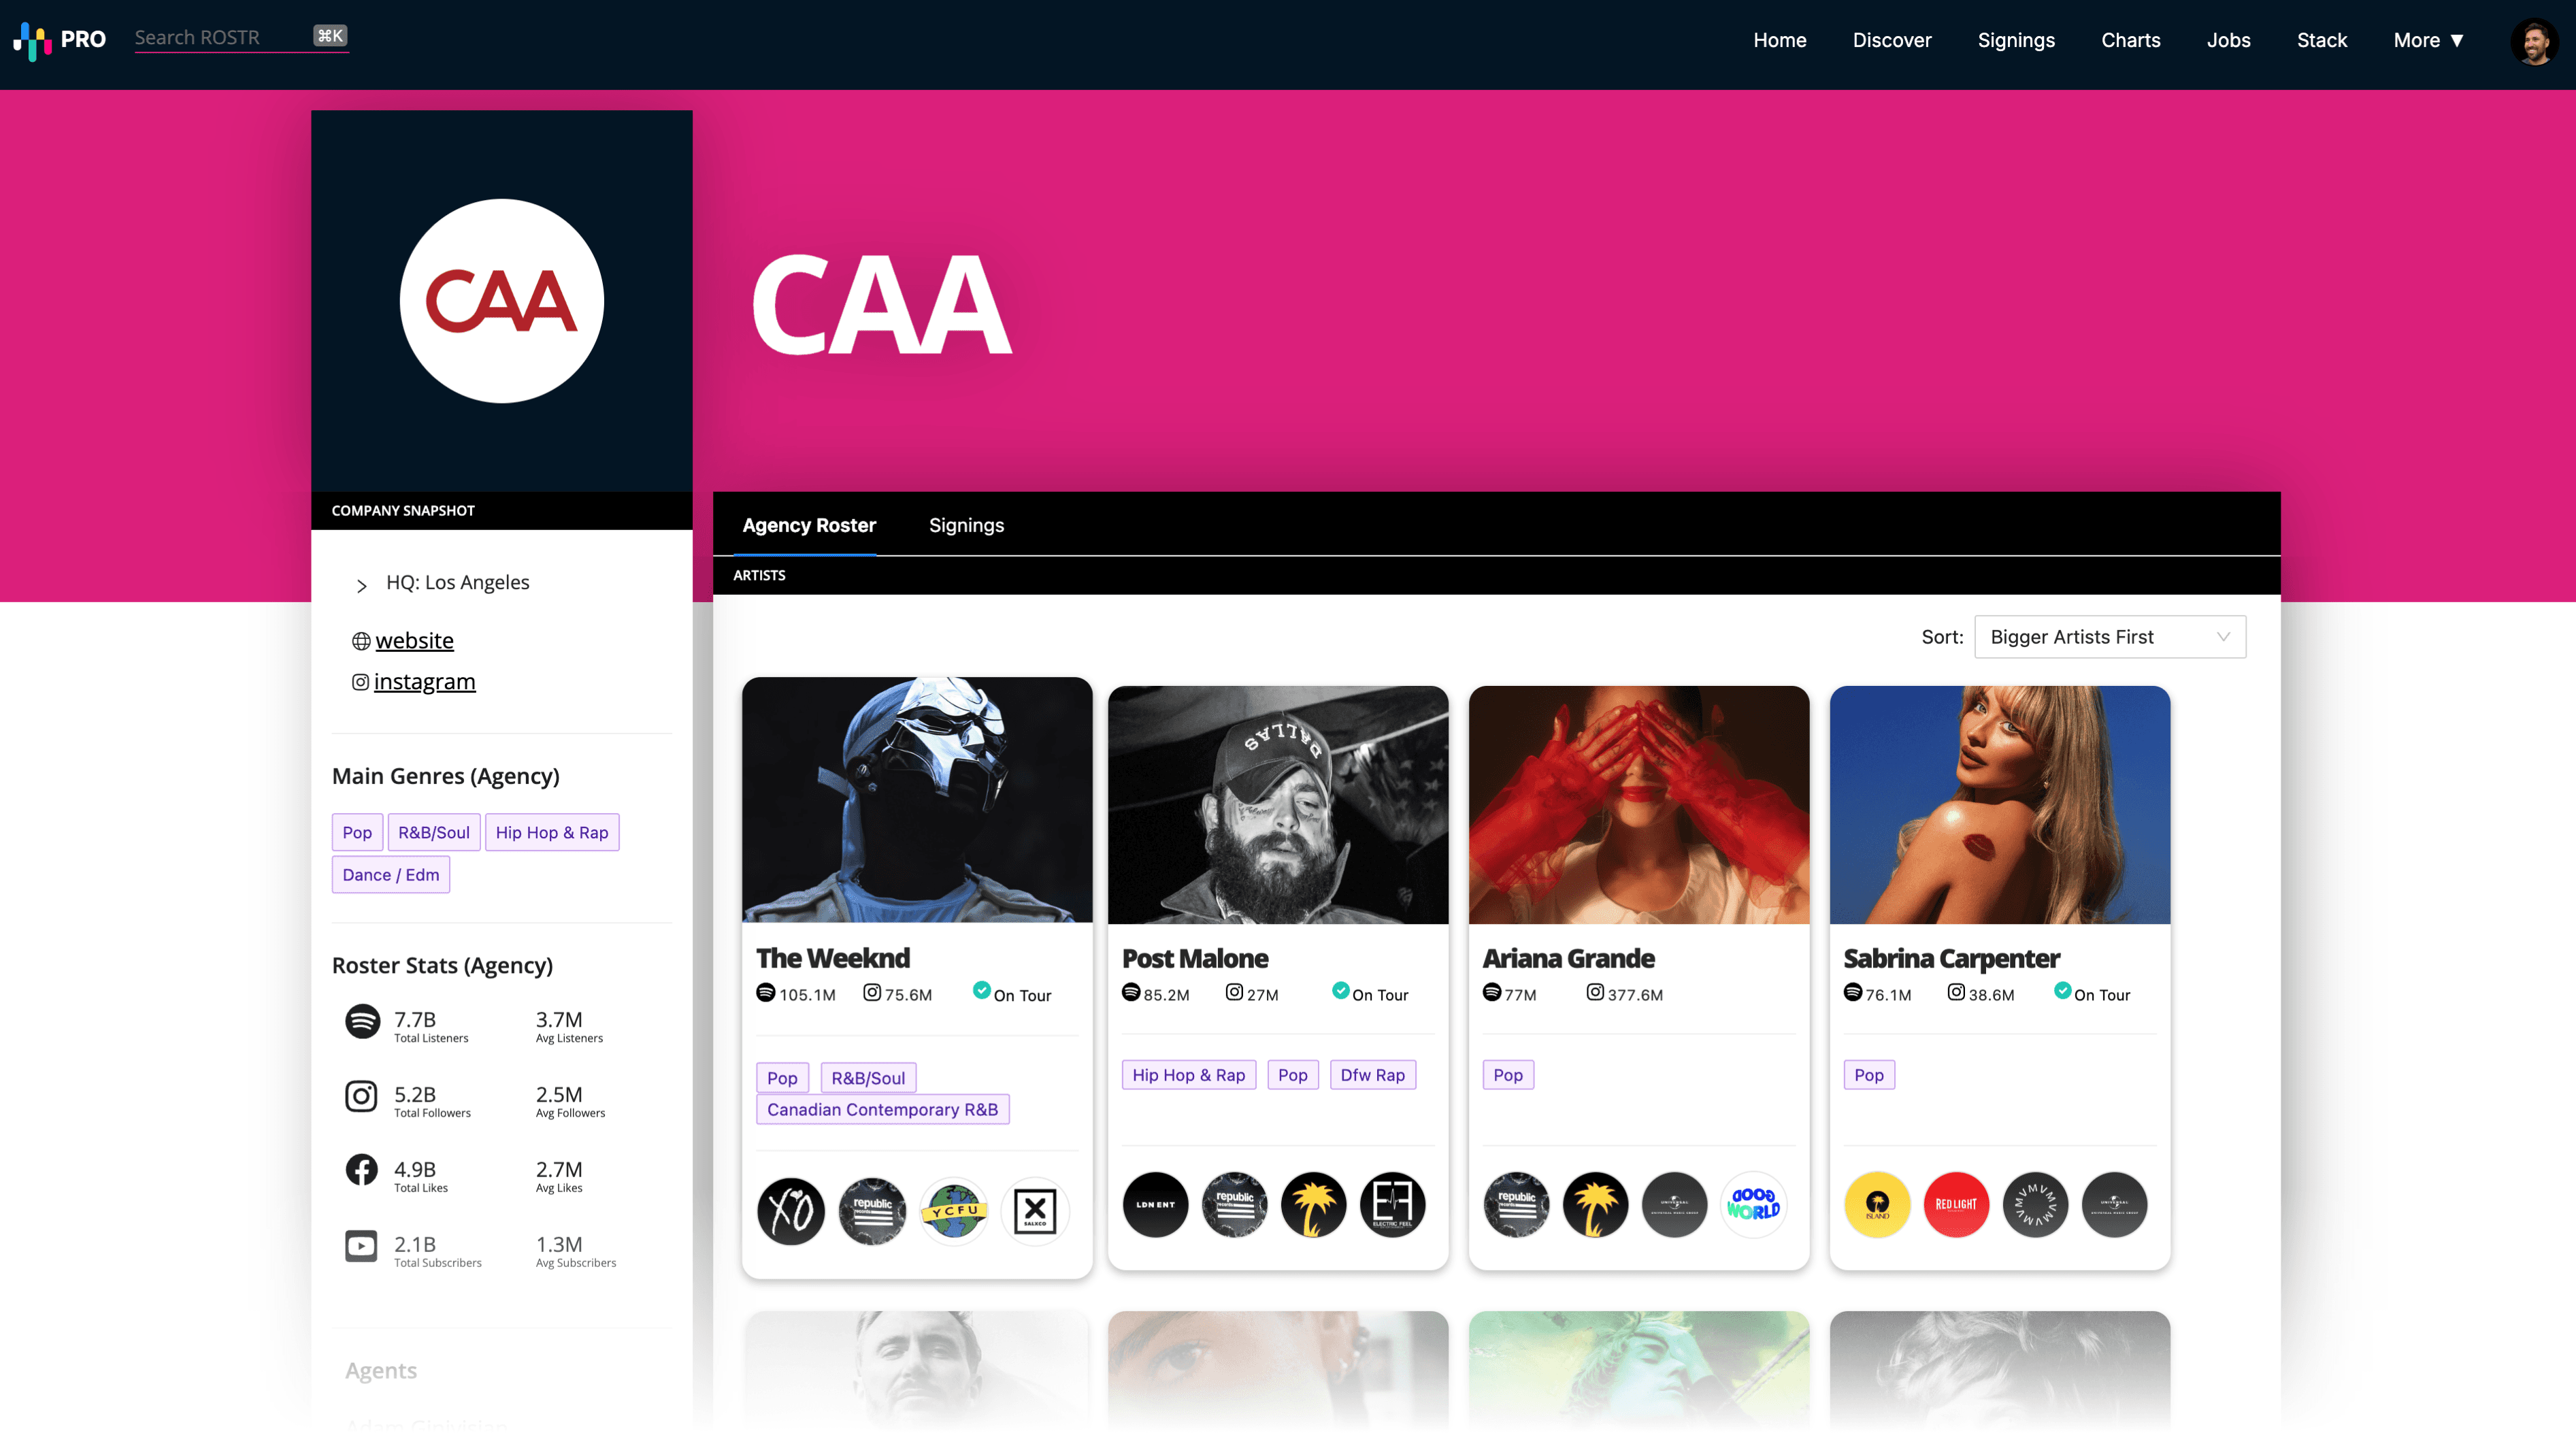The width and height of the screenshot is (2576, 1433).
Task: Click the Electric Feel icon on Post Malone card
Action: 1392,1204
